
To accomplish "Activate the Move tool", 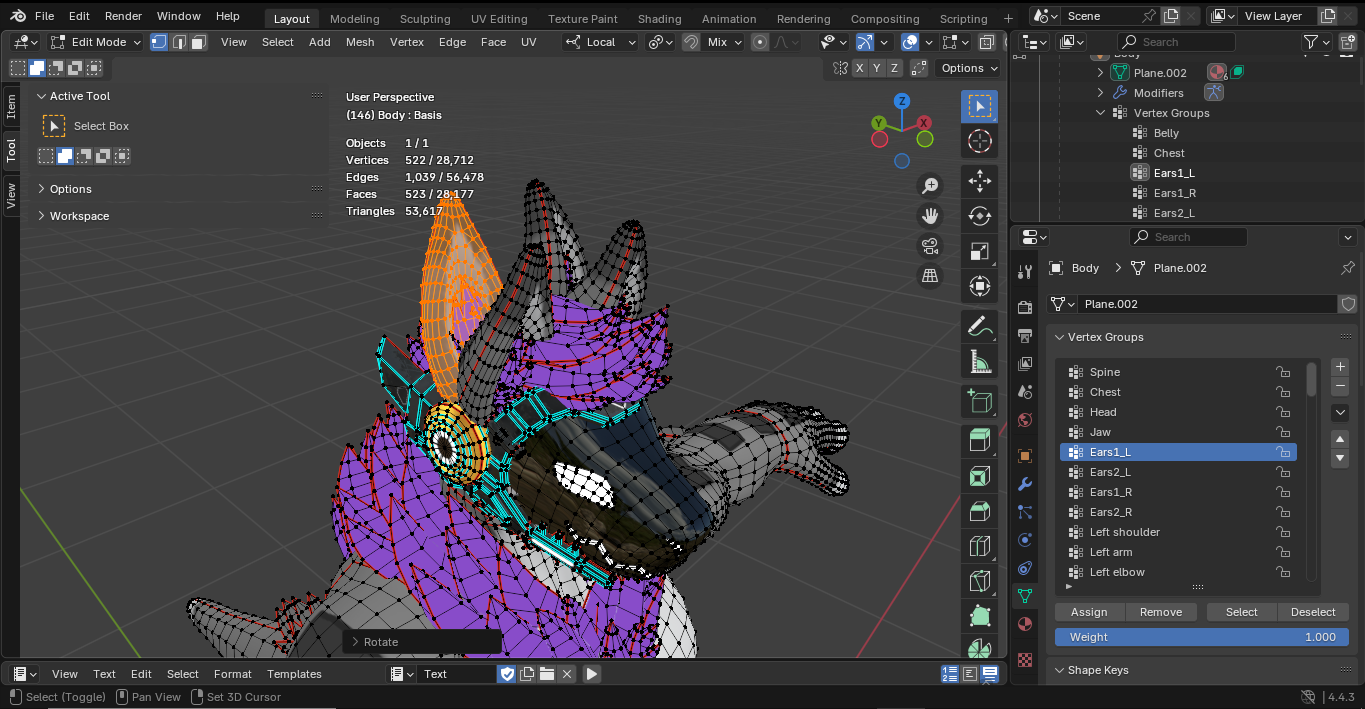I will point(980,181).
